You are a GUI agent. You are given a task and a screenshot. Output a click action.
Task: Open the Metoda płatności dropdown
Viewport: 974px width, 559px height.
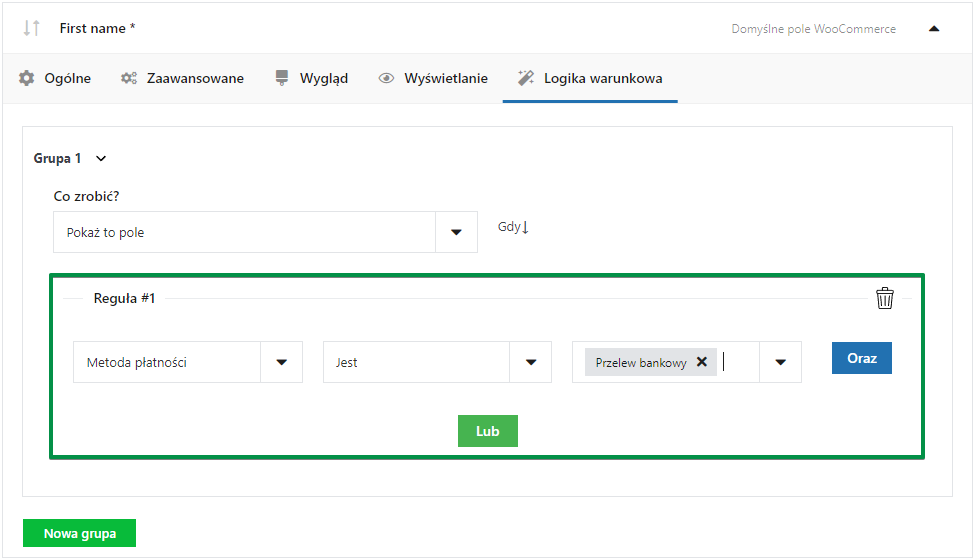point(188,362)
